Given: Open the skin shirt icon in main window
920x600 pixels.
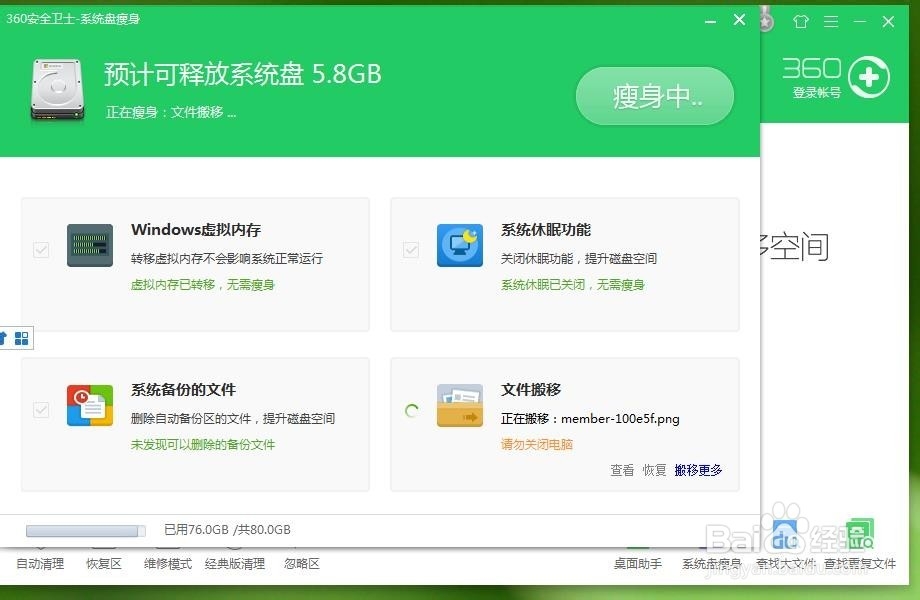Looking at the screenshot, I should (x=801, y=22).
